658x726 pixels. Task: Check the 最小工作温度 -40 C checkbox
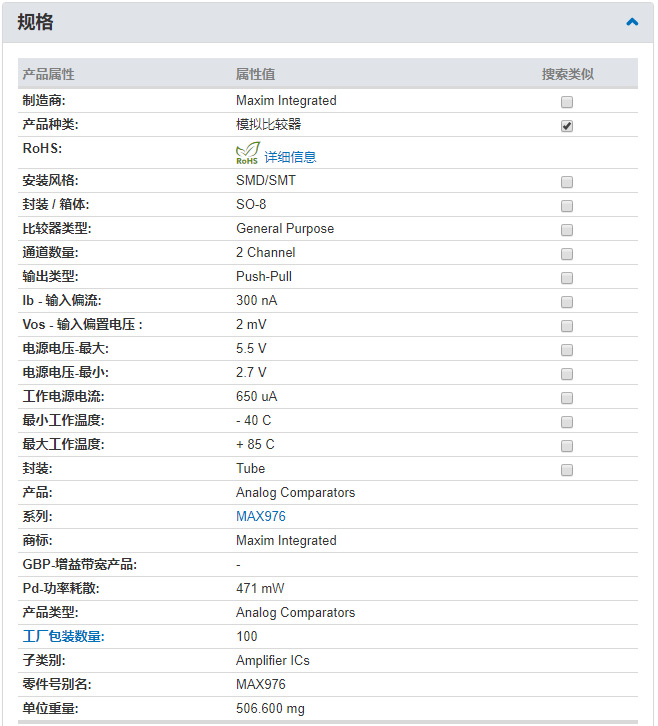pyautogui.click(x=567, y=422)
